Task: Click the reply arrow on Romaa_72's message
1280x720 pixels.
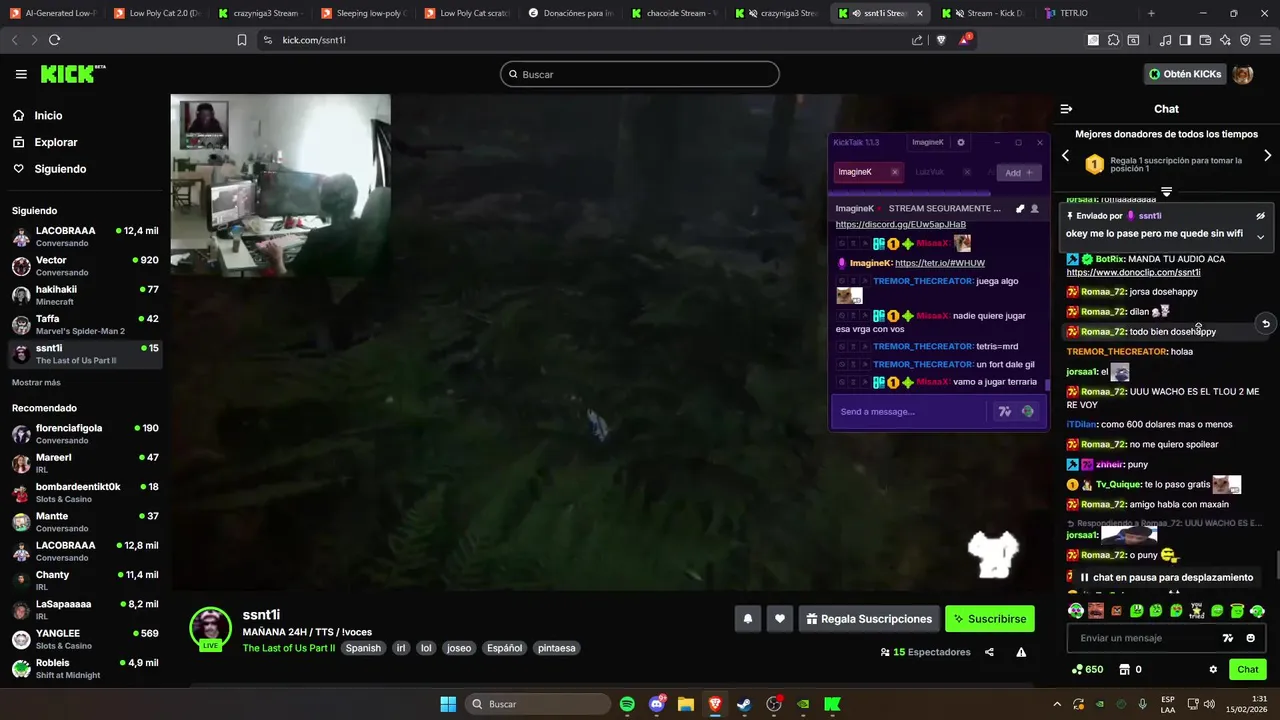Action: (x=1266, y=323)
